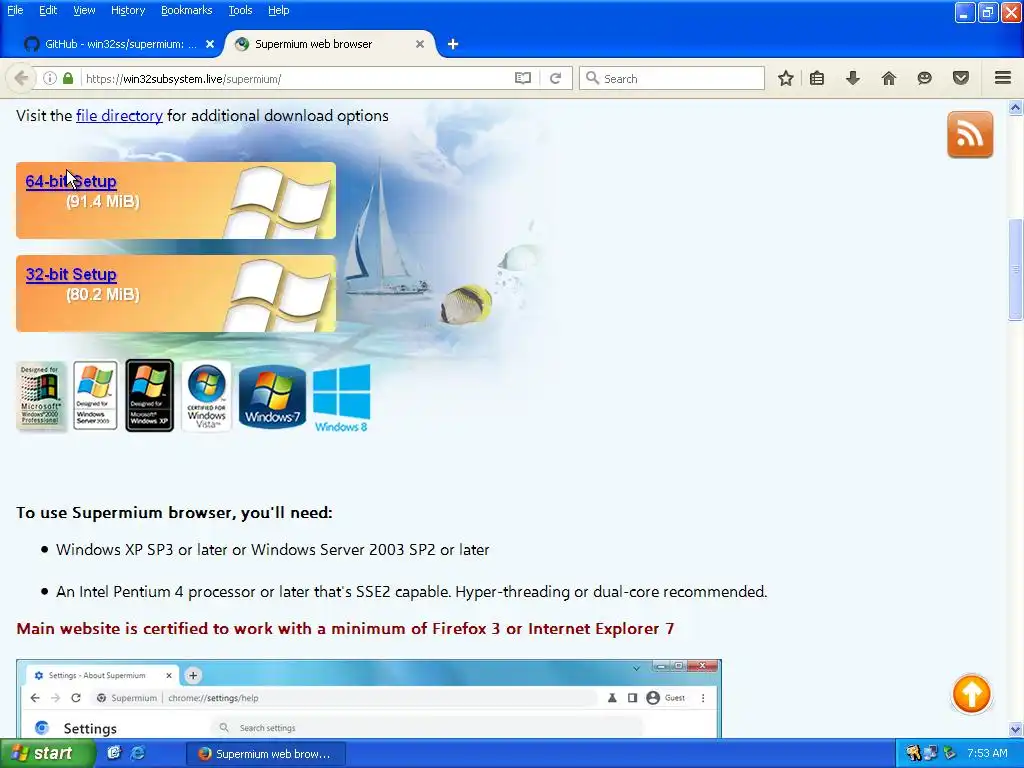The width and height of the screenshot is (1024, 768).
Task: Click the Windows Vista certified badge
Action: 206,396
